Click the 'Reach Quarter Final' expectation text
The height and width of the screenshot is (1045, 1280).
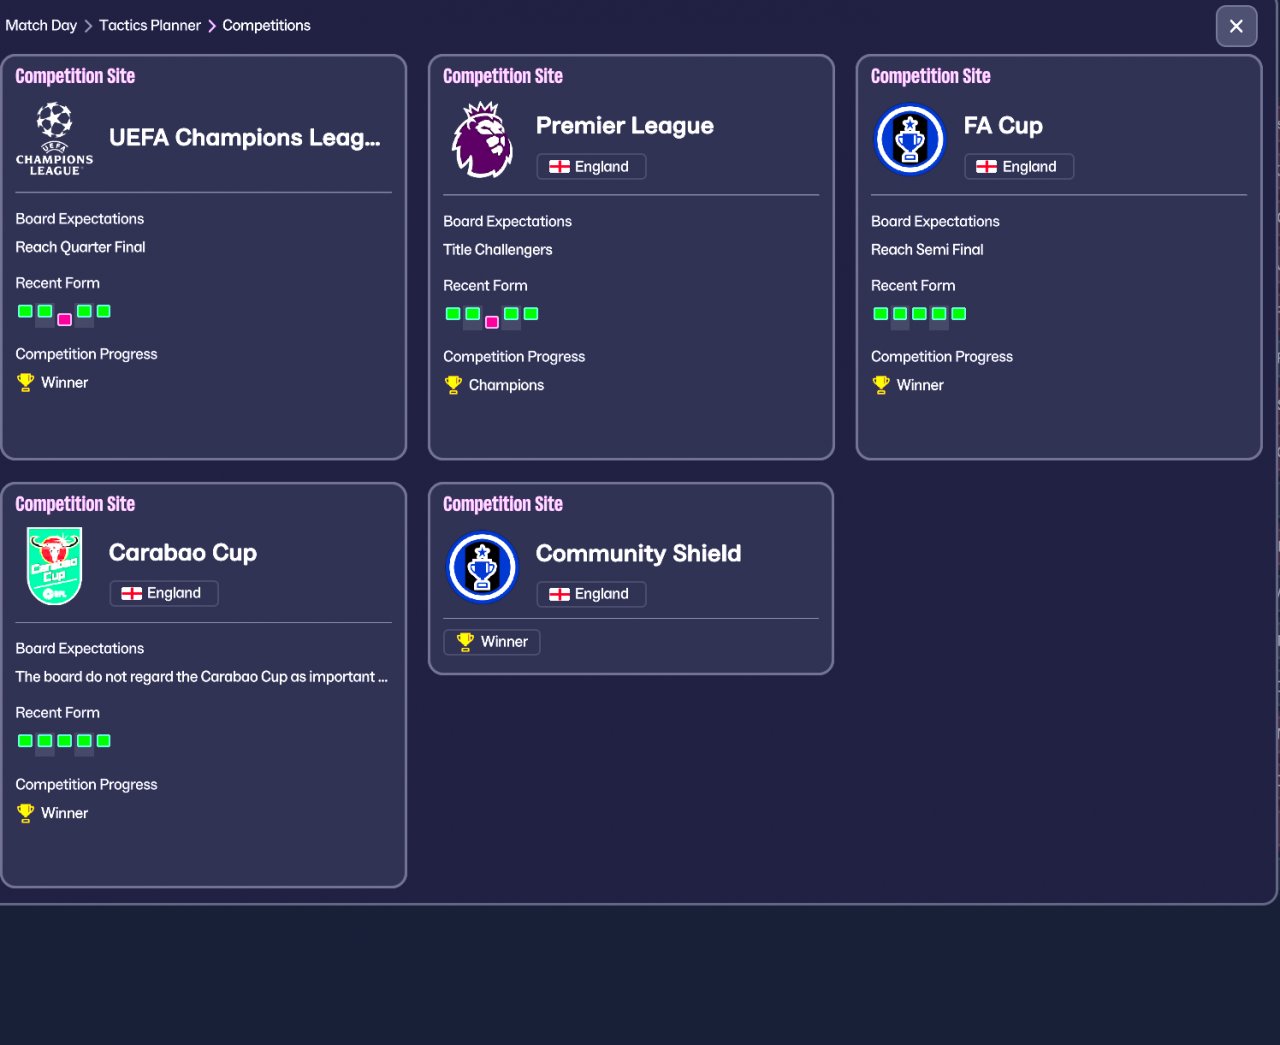tap(80, 247)
